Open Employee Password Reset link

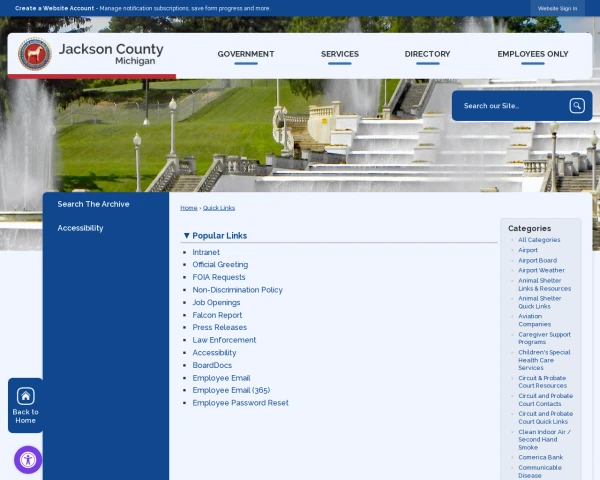pyautogui.click(x=240, y=403)
